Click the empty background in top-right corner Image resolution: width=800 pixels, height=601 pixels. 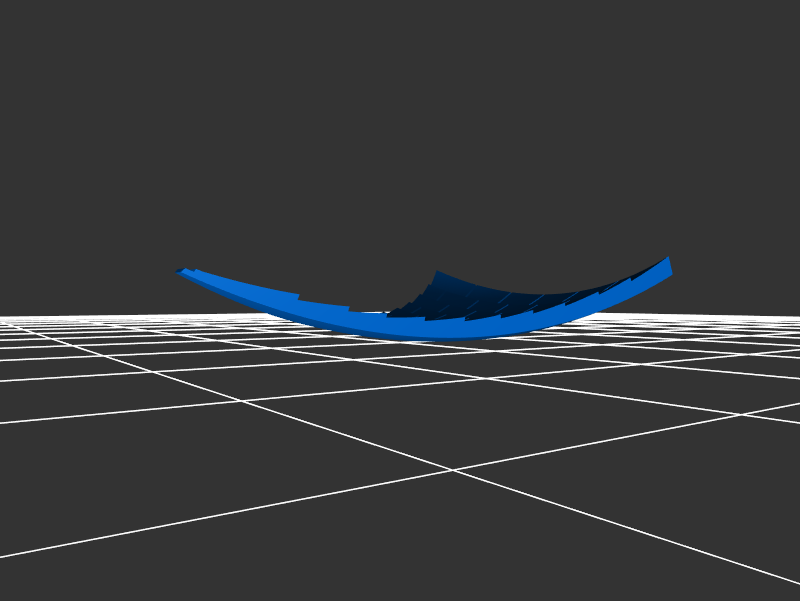tap(760, 40)
